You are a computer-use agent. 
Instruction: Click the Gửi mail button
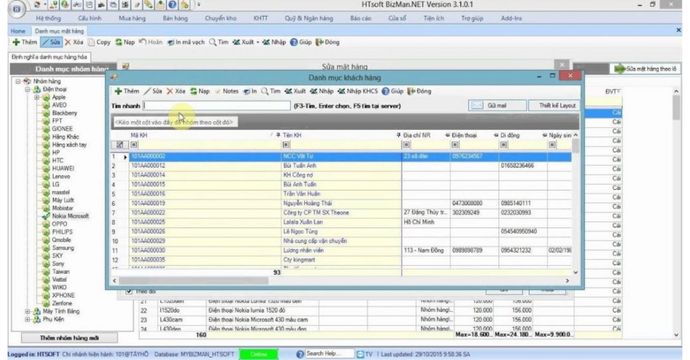[x=497, y=106]
